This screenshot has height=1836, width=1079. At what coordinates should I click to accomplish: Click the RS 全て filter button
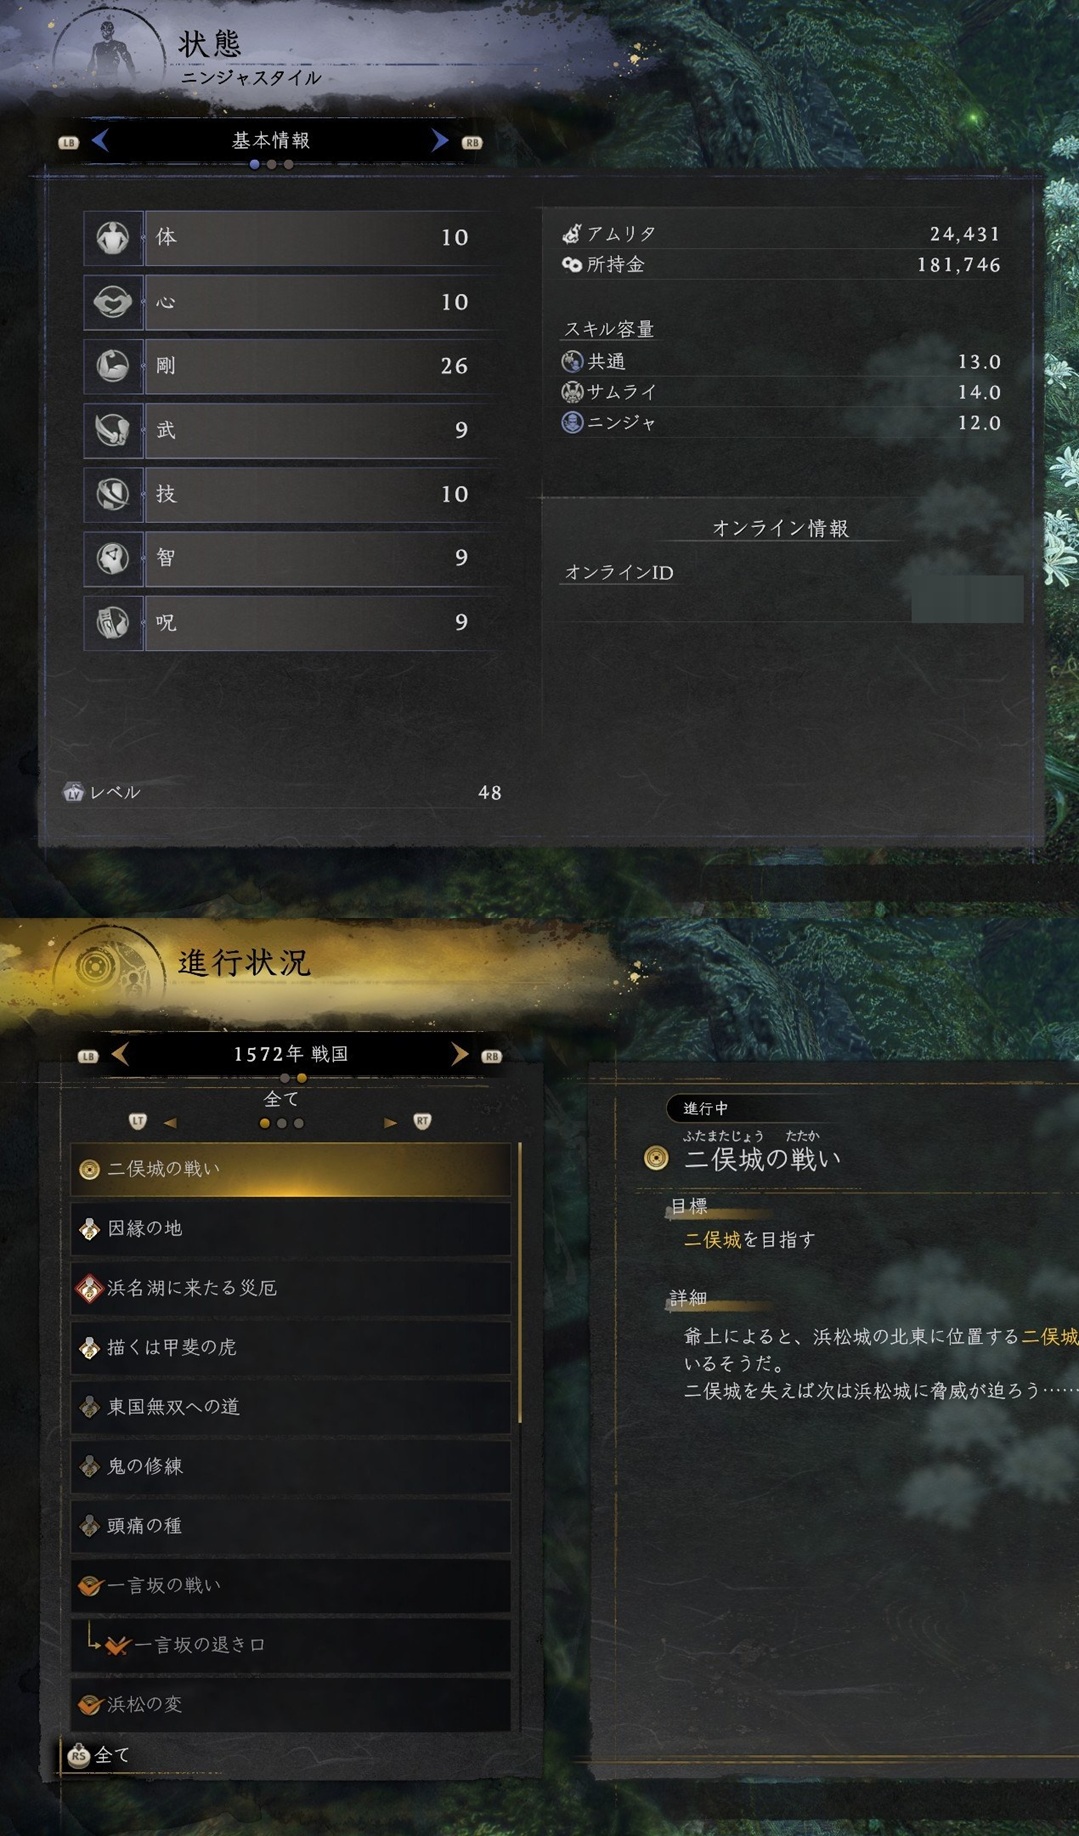(x=98, y=1755)
